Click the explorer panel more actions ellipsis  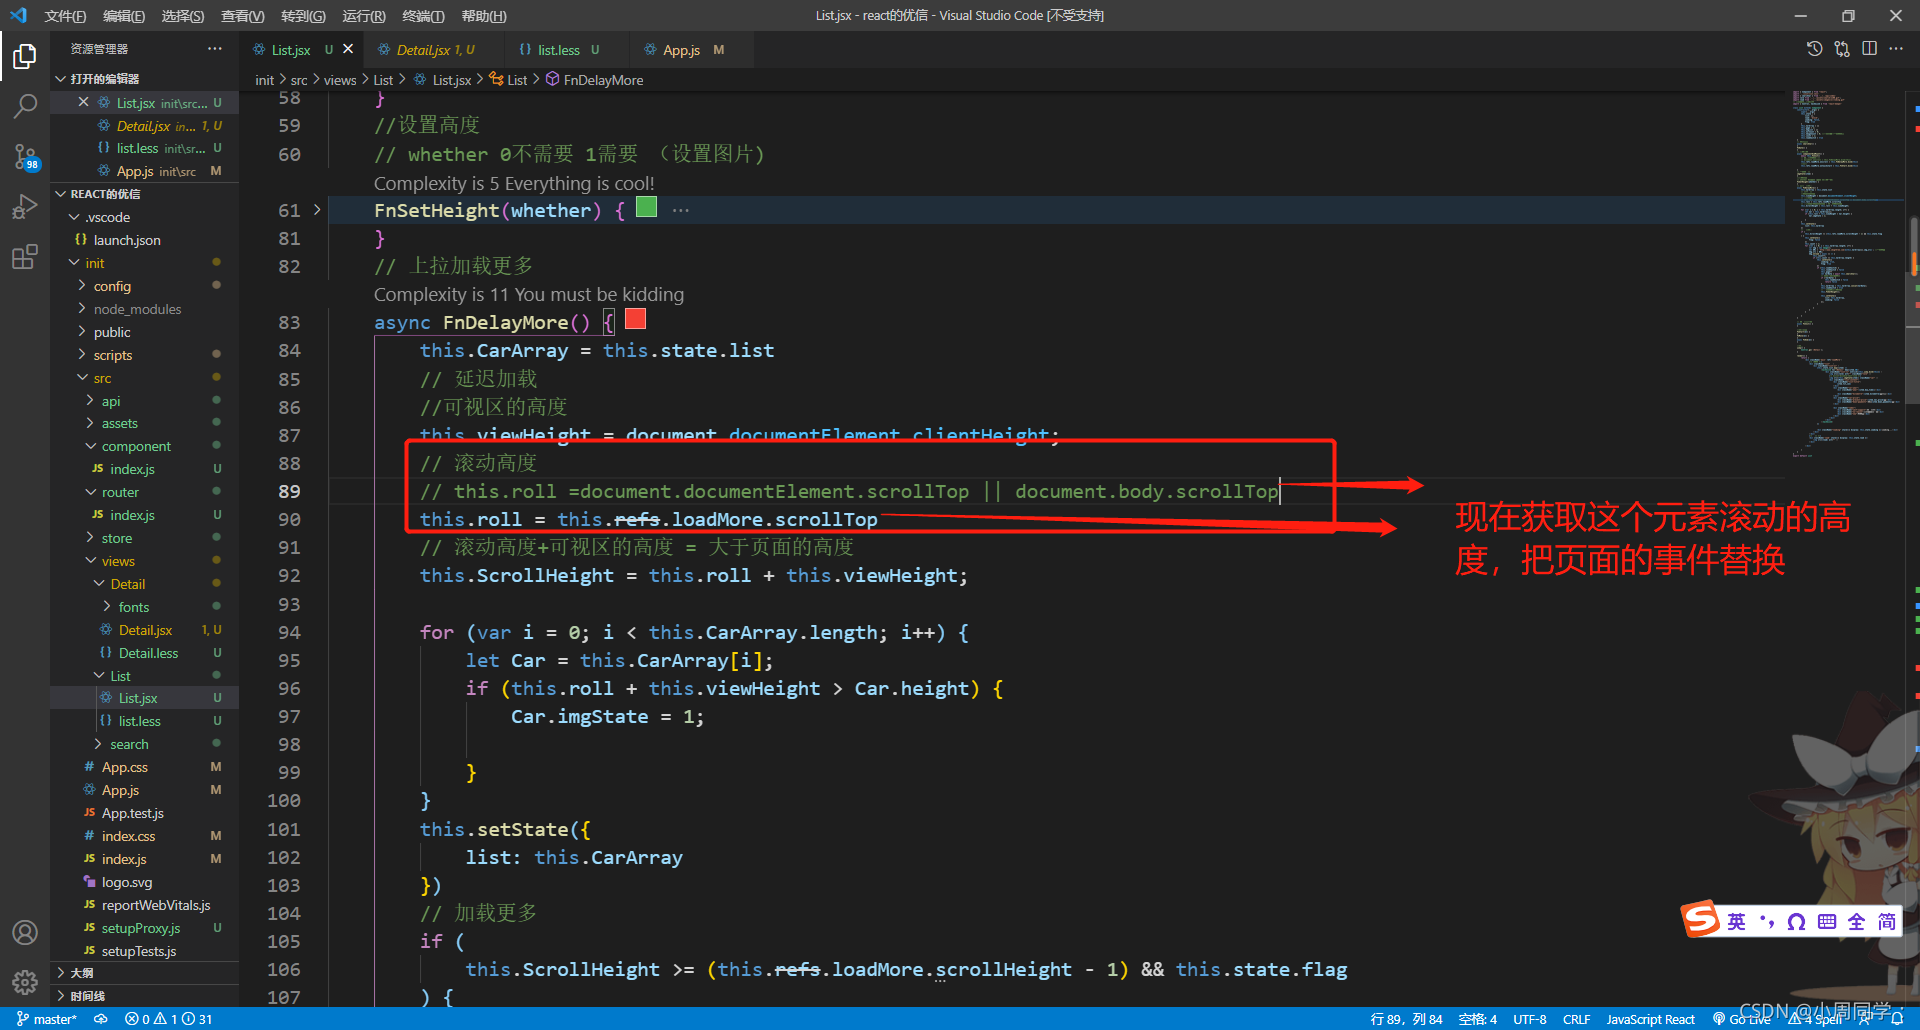click(215, 49)
